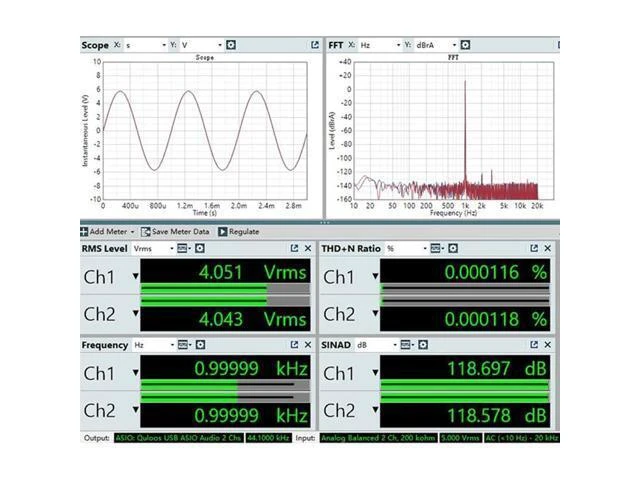Select the 0.000116 % THD+N reading
640x480 pixels.
[496, 272]
